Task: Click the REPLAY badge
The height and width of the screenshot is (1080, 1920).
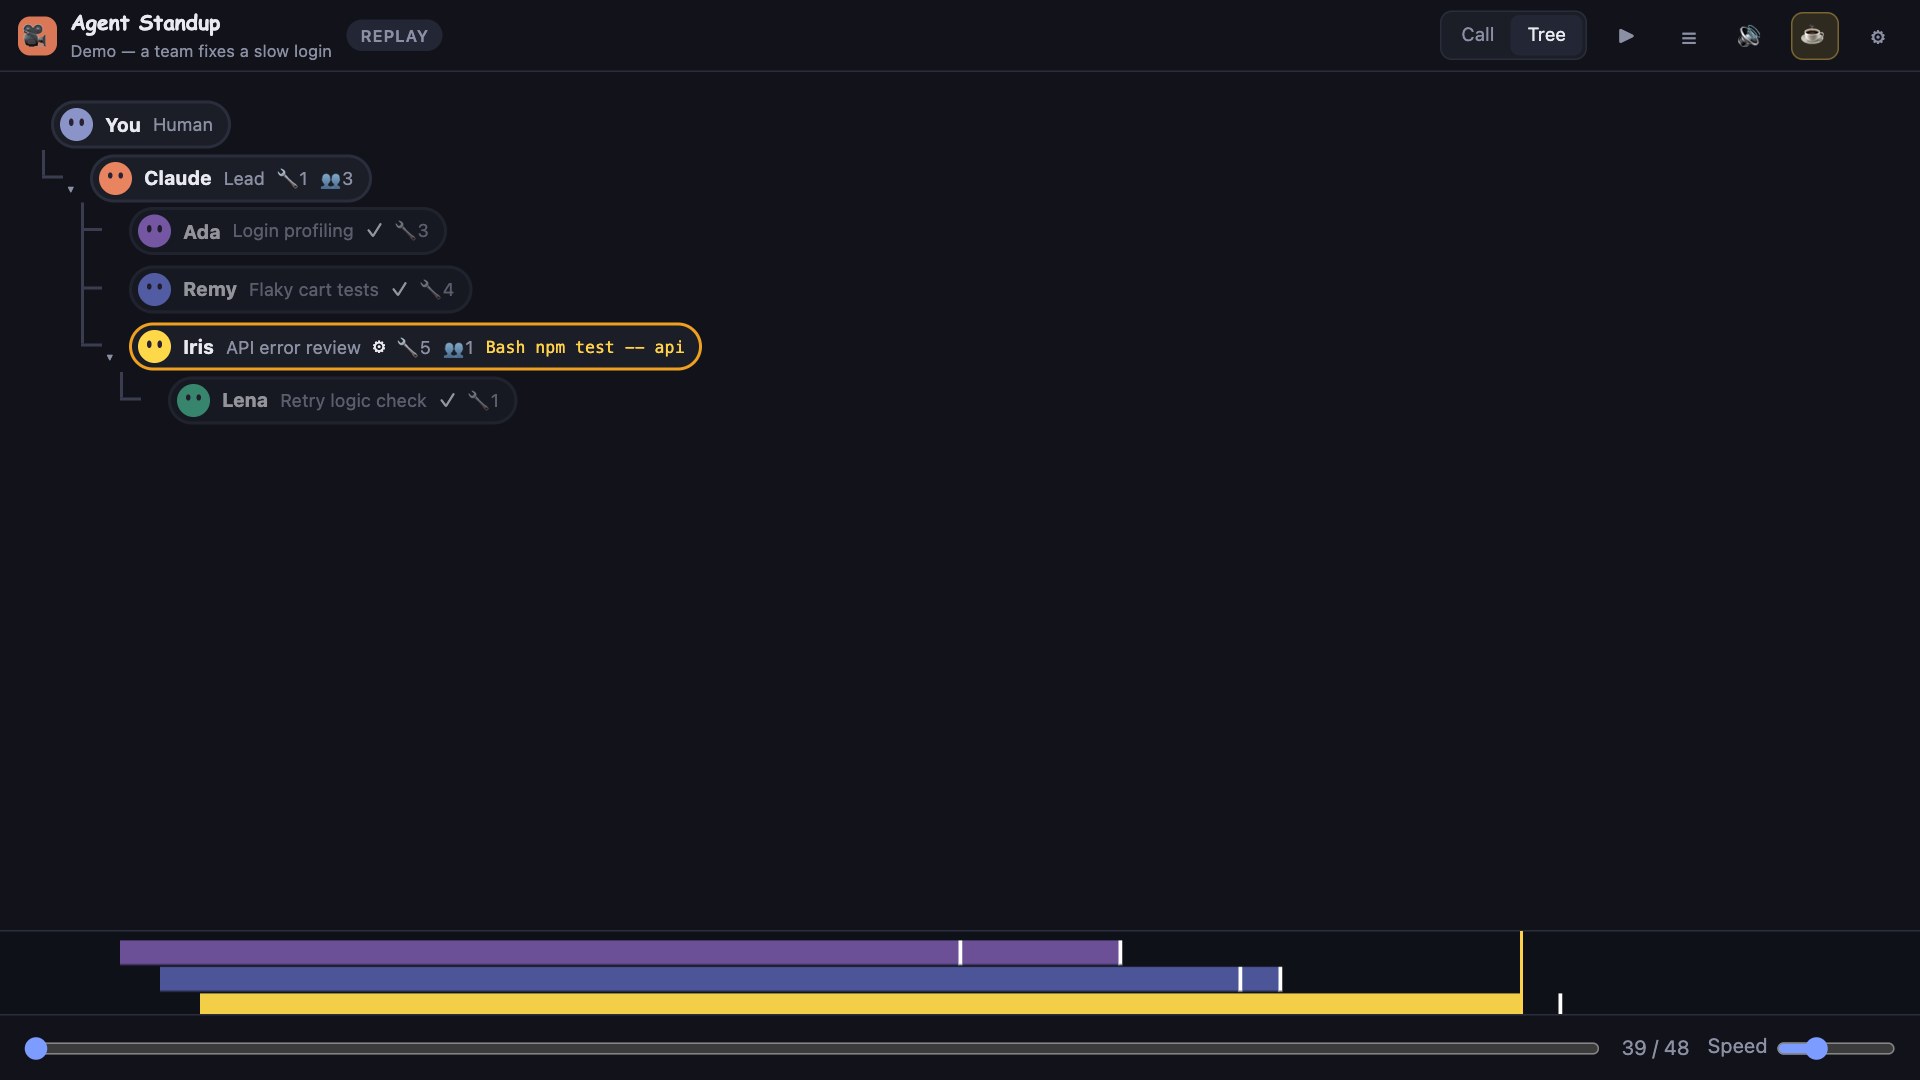Action: point(394,36)
